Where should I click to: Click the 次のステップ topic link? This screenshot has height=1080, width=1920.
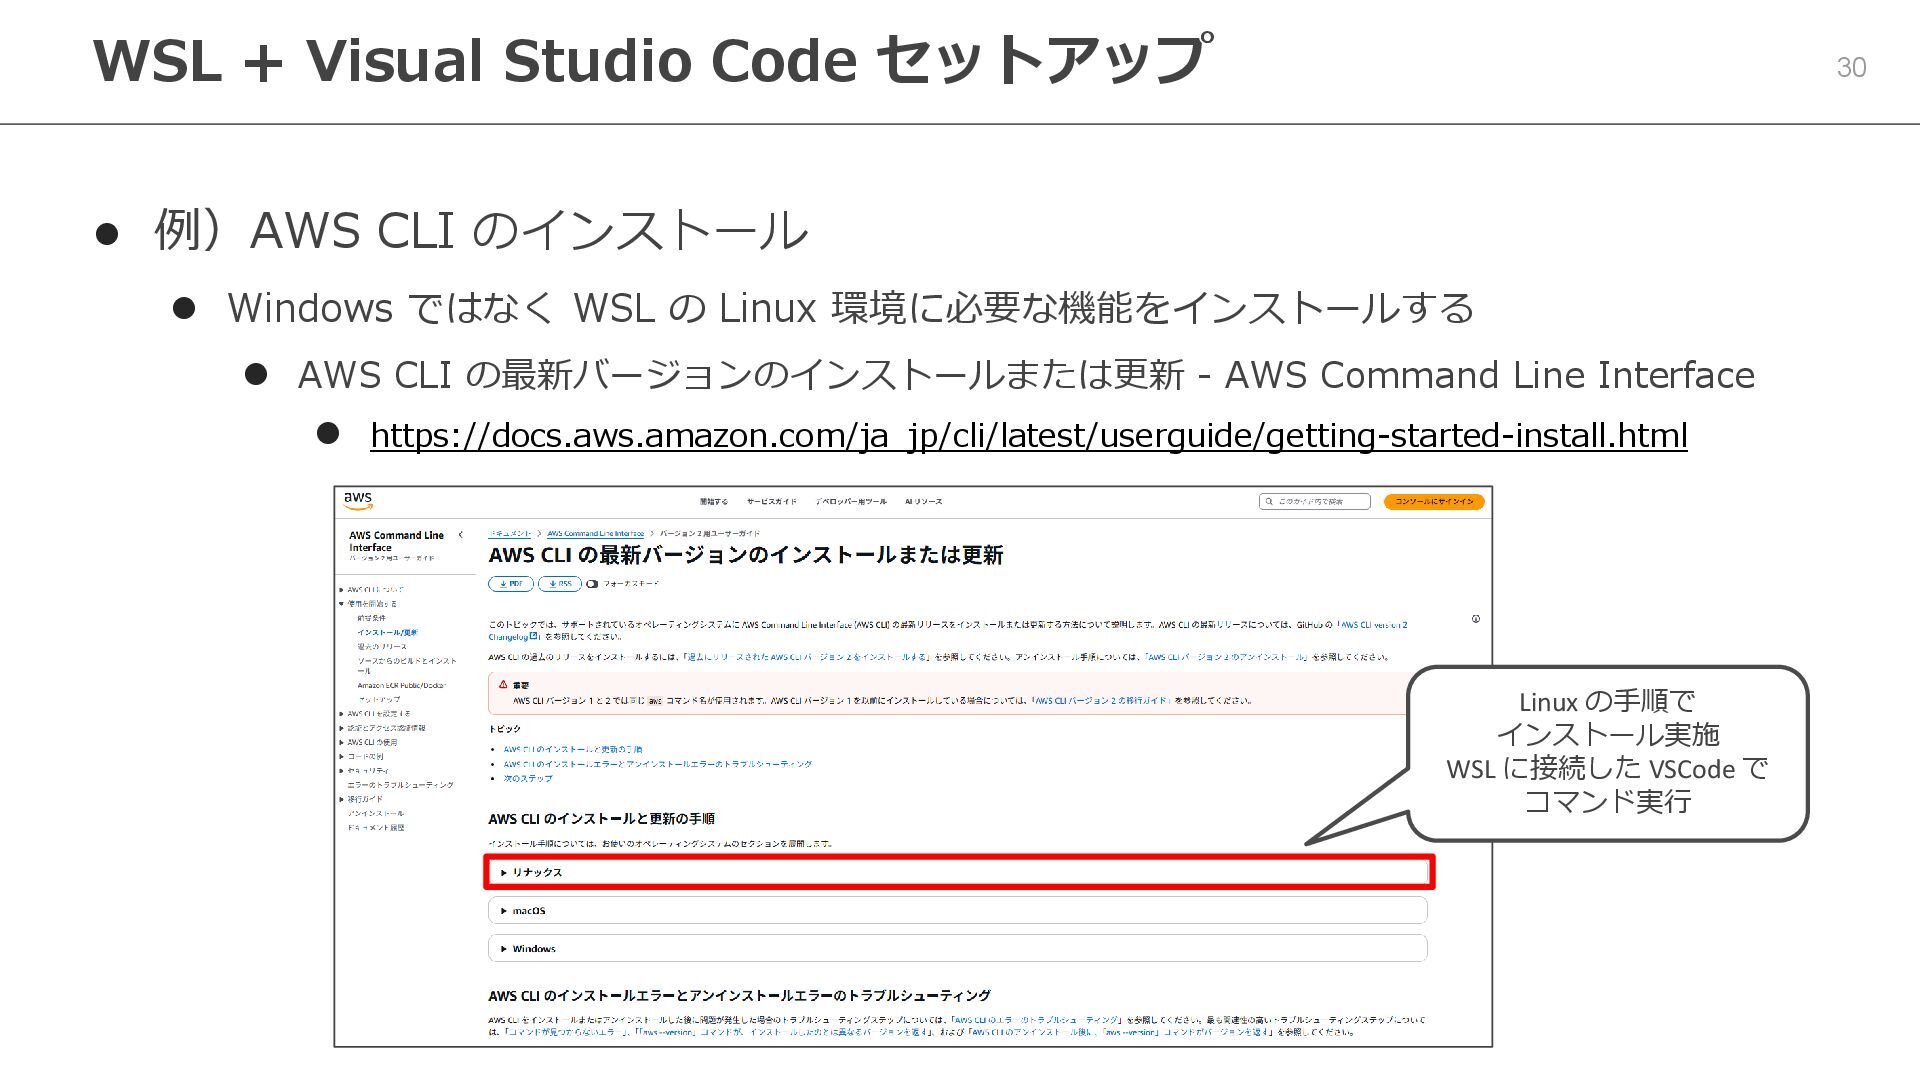click(x=528, y=778)
